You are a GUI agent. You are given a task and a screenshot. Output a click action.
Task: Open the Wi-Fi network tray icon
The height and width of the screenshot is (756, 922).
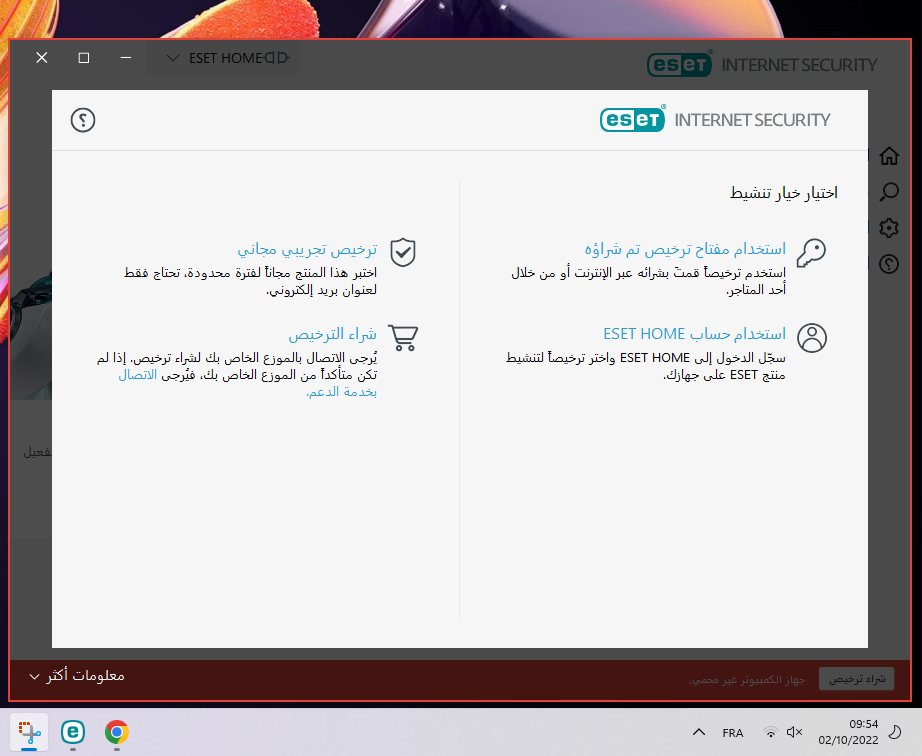click(x=770, y=732)
